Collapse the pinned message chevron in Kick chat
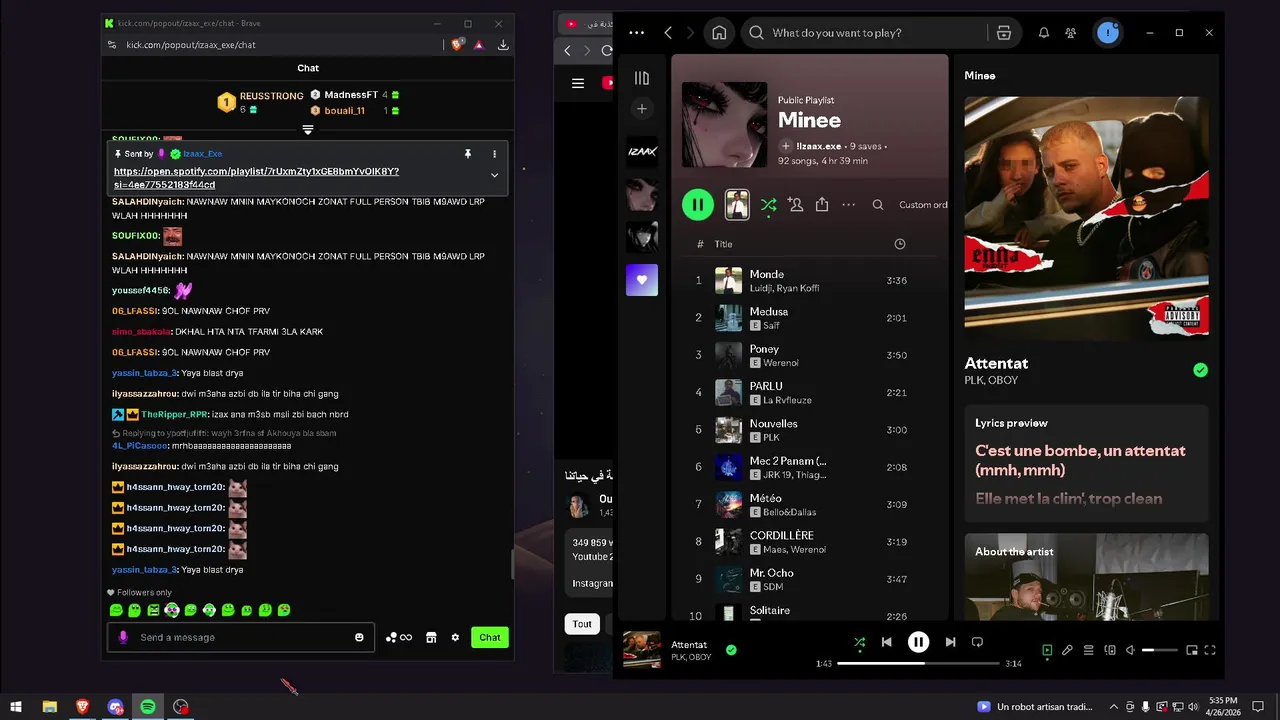The height and width of the screenshot is (720, 1280). tap(494, 175)
